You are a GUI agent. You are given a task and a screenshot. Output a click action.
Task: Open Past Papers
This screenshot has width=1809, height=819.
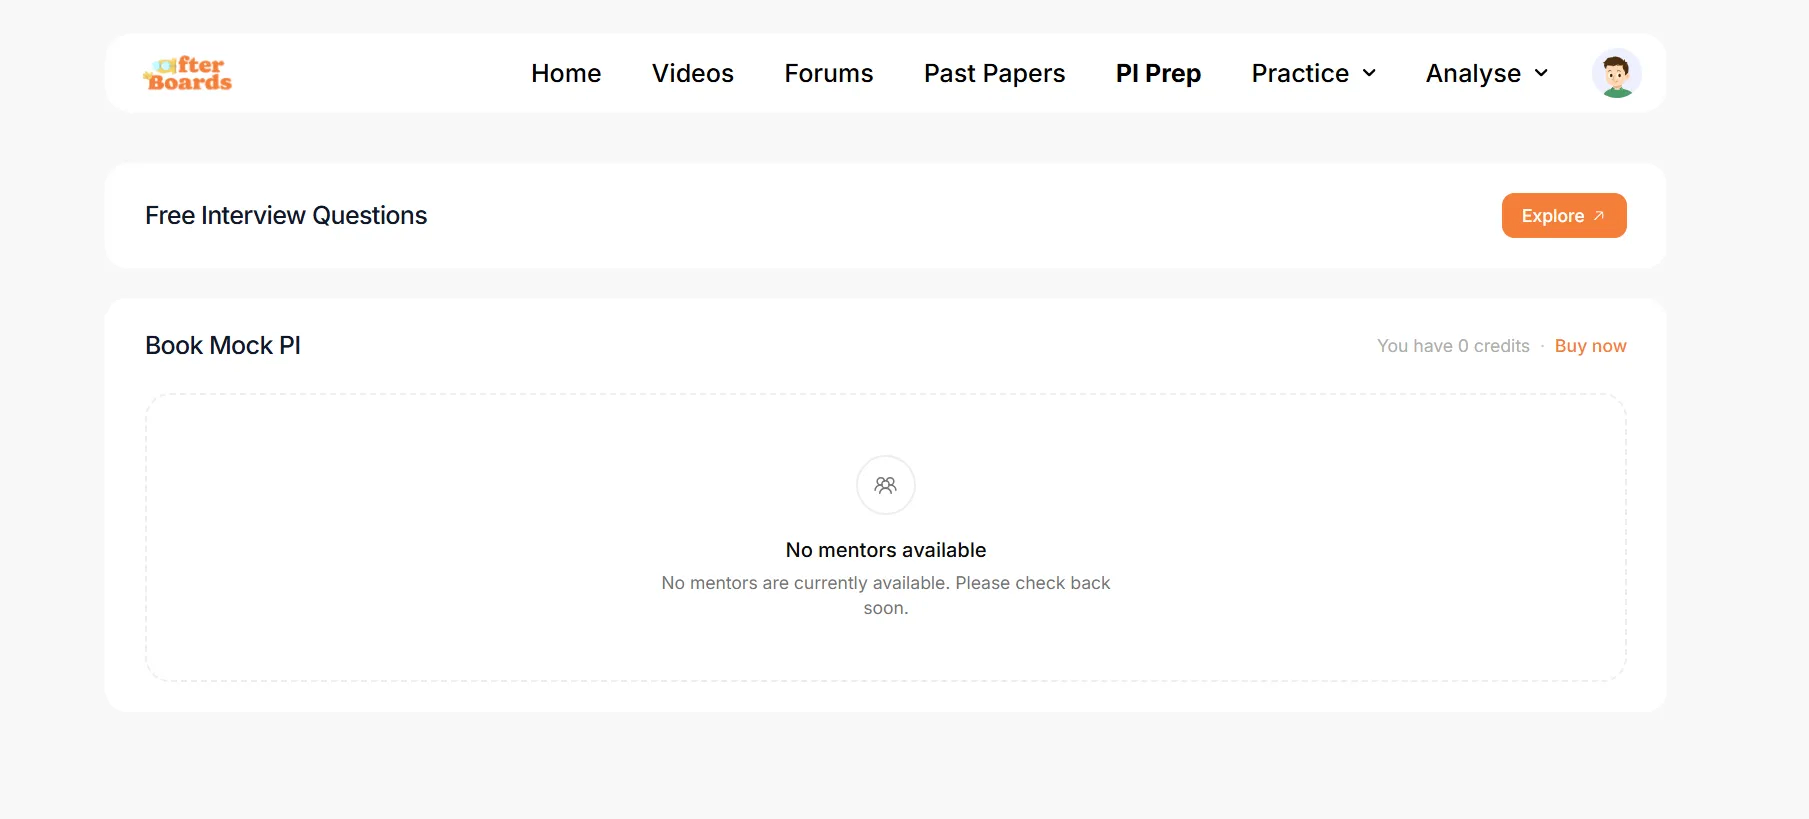(x=995, y=73)
